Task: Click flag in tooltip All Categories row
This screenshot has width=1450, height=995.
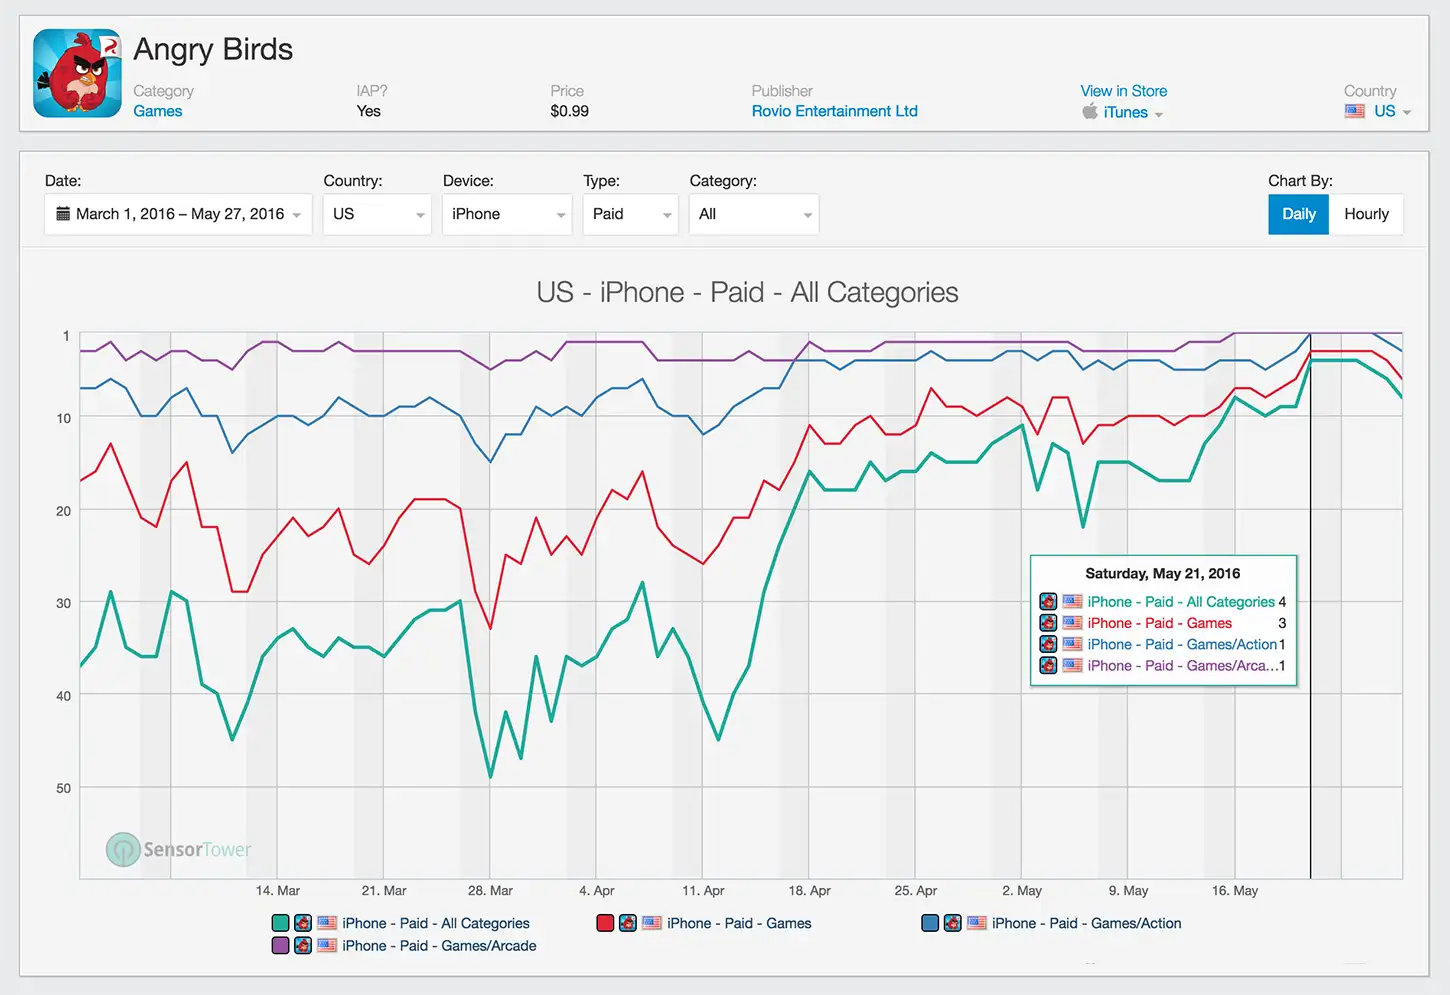Action: pos(1072,601)
